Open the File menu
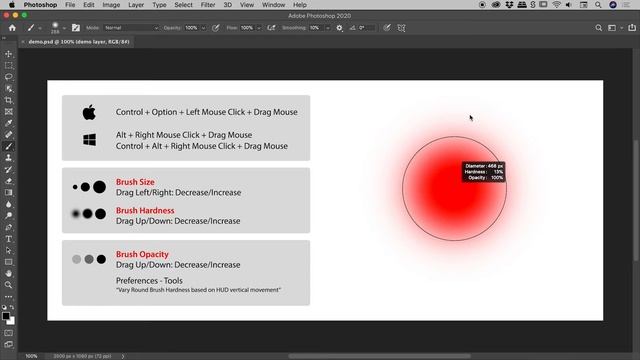640x360 pixels. [x=70, y=5]
